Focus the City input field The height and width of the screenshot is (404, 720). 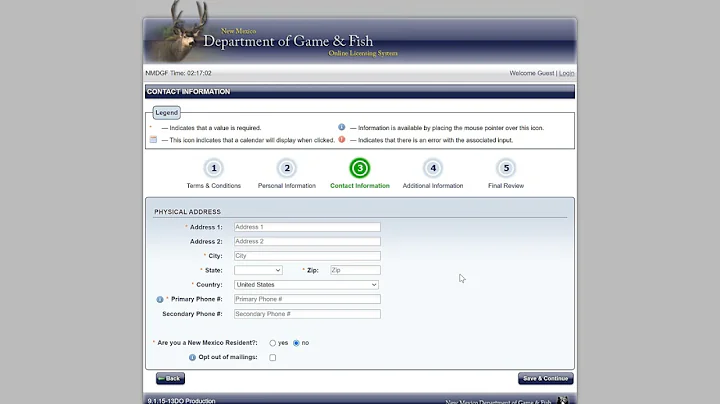[x=307, y=256]
